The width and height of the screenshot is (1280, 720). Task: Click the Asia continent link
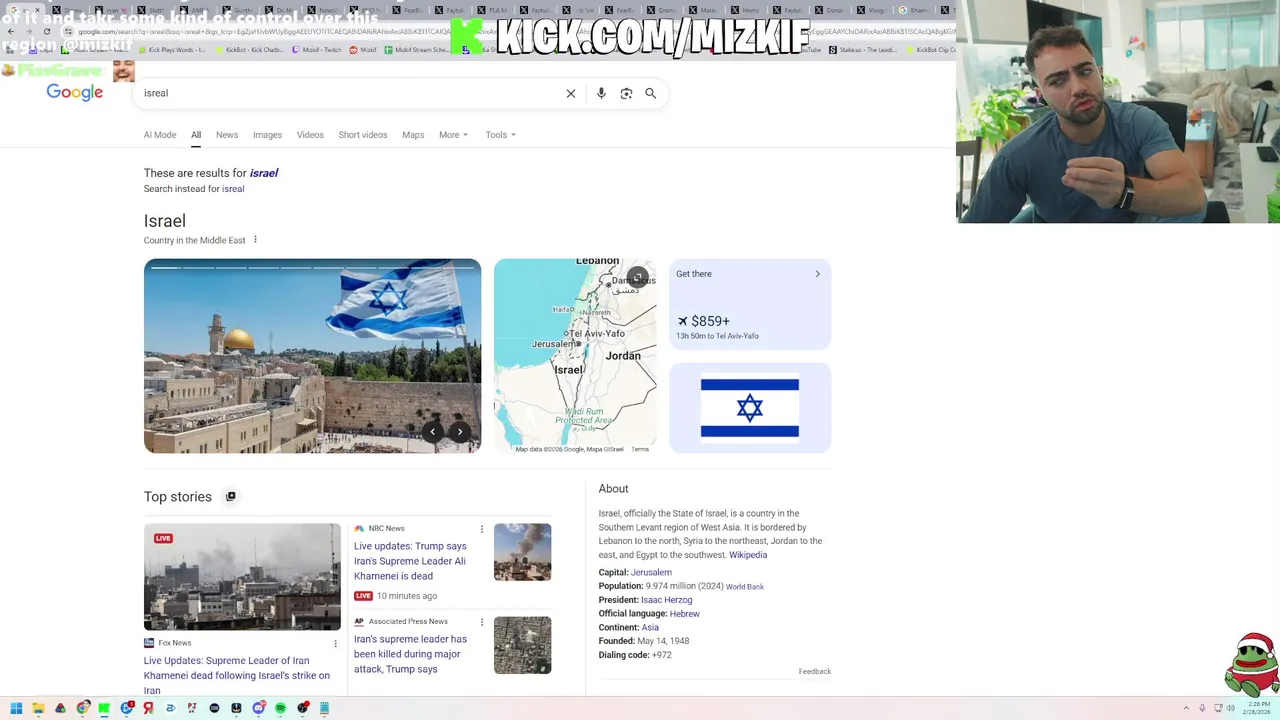point(650,628)
